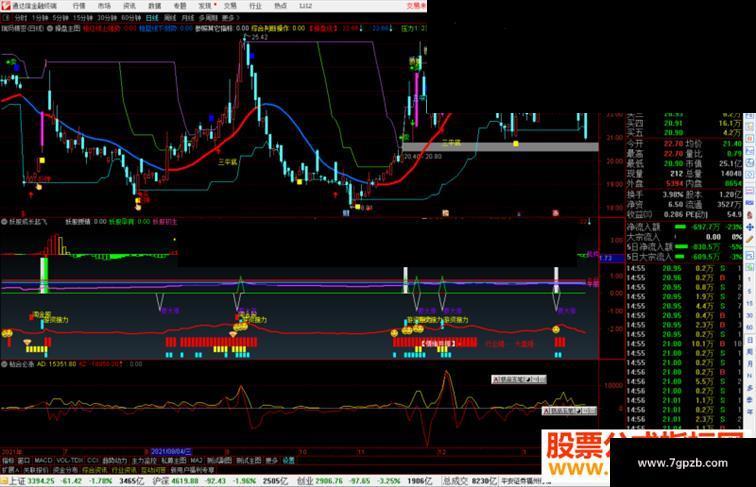
Task: Apply the MACD indicator
Action: [43, 461]
